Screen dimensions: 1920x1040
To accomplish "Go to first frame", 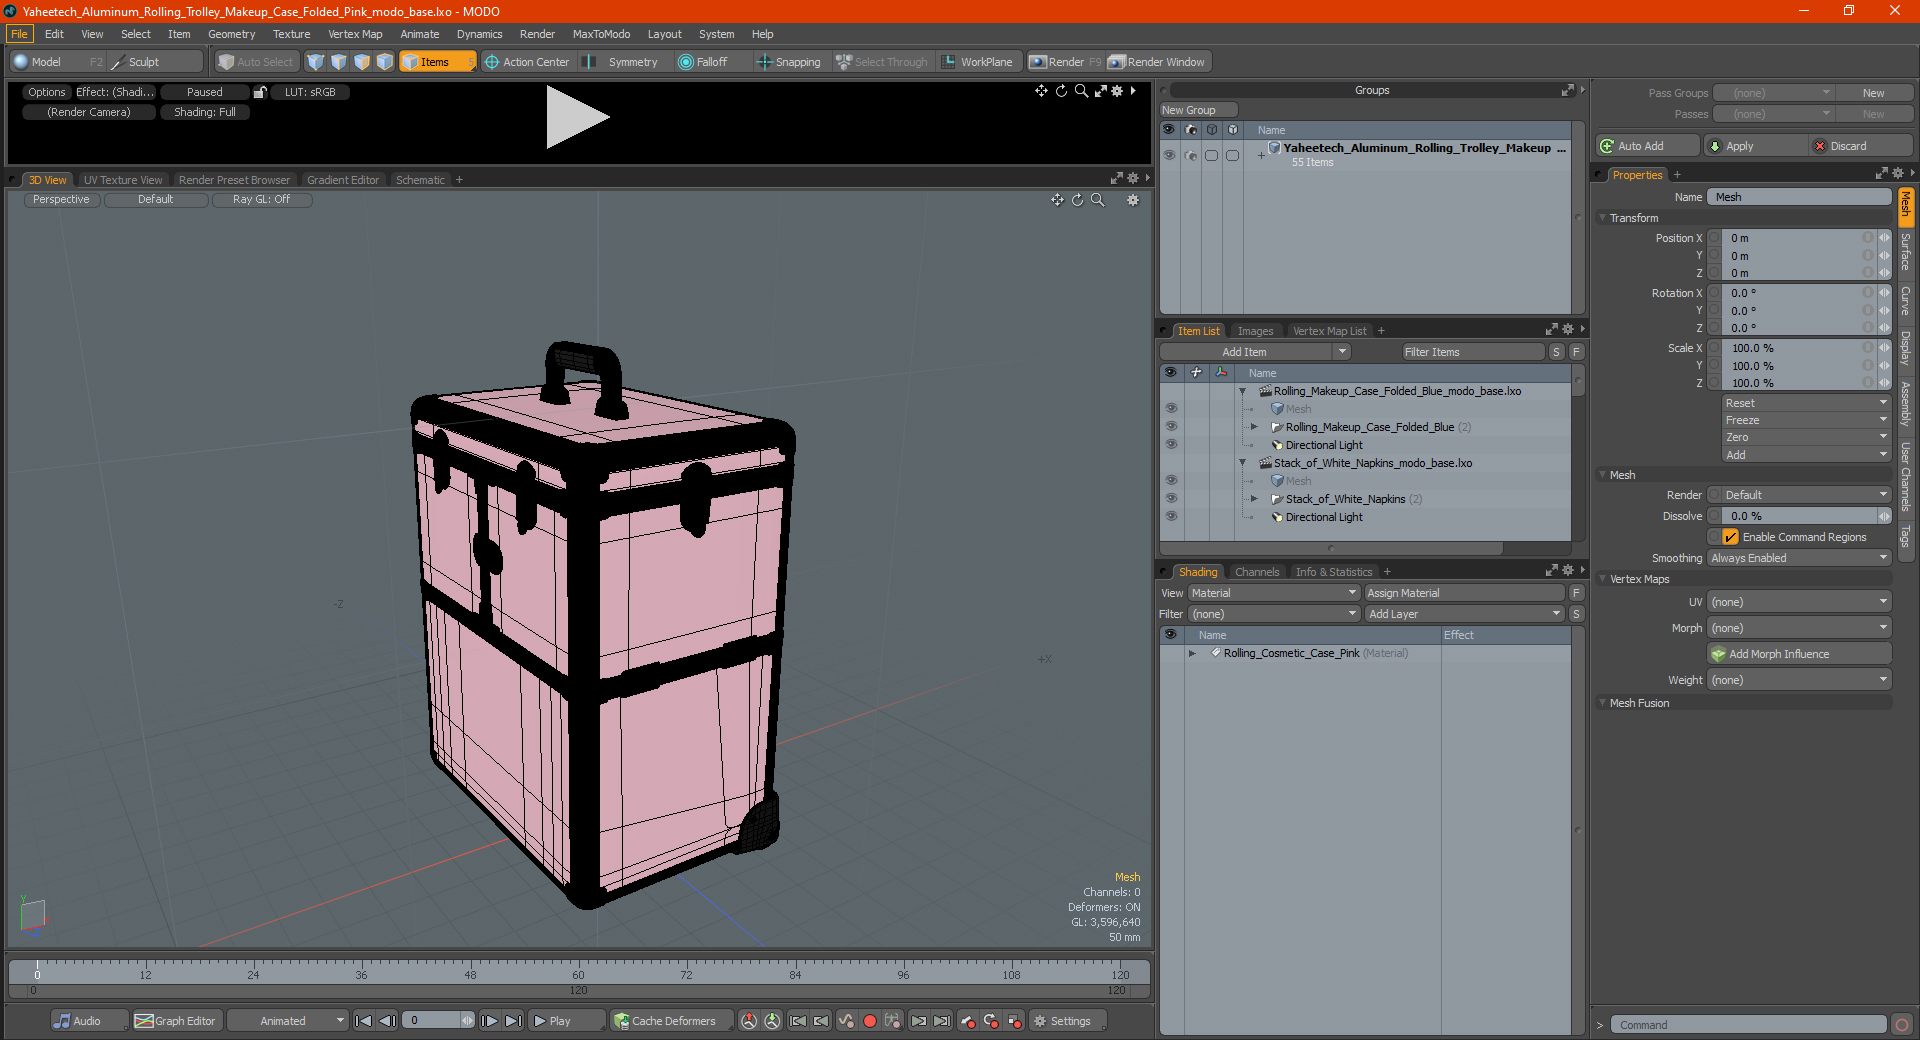I will (x=364, y=1021).
